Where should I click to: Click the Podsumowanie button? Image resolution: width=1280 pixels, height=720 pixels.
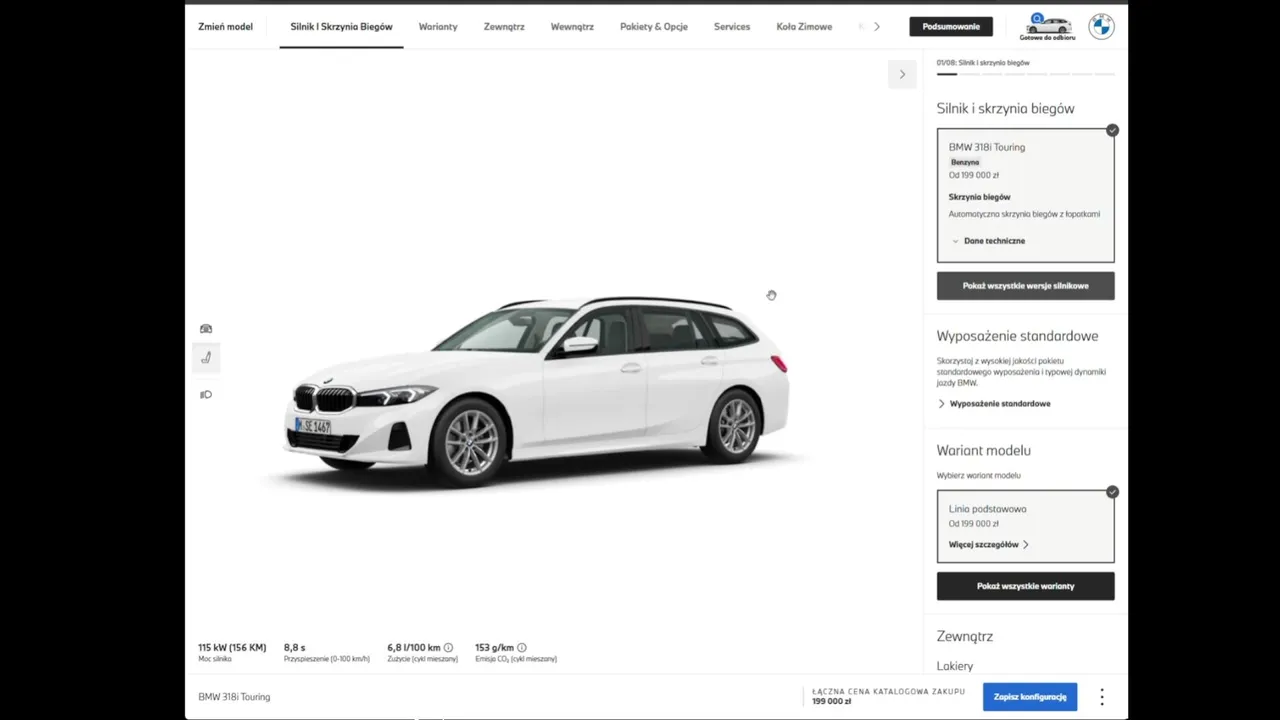point(951,27)
